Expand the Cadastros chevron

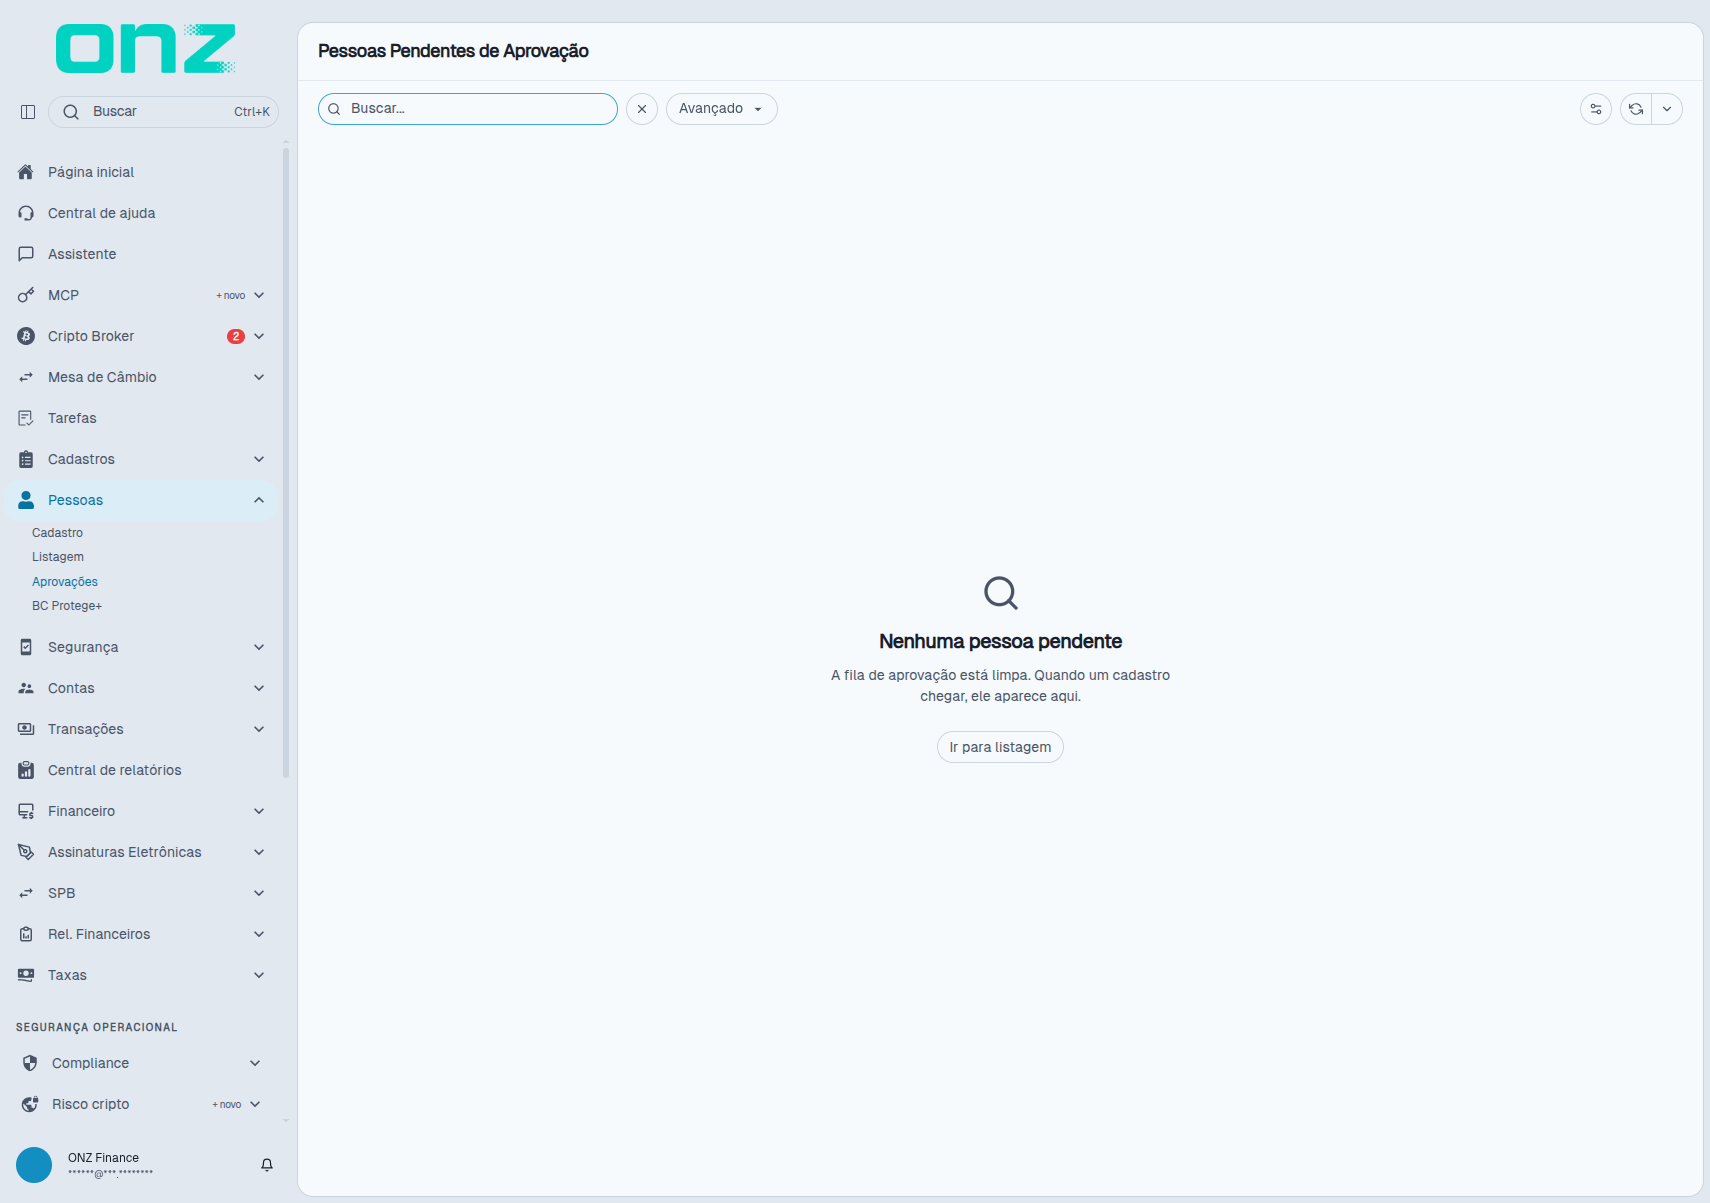coord(259,459)
